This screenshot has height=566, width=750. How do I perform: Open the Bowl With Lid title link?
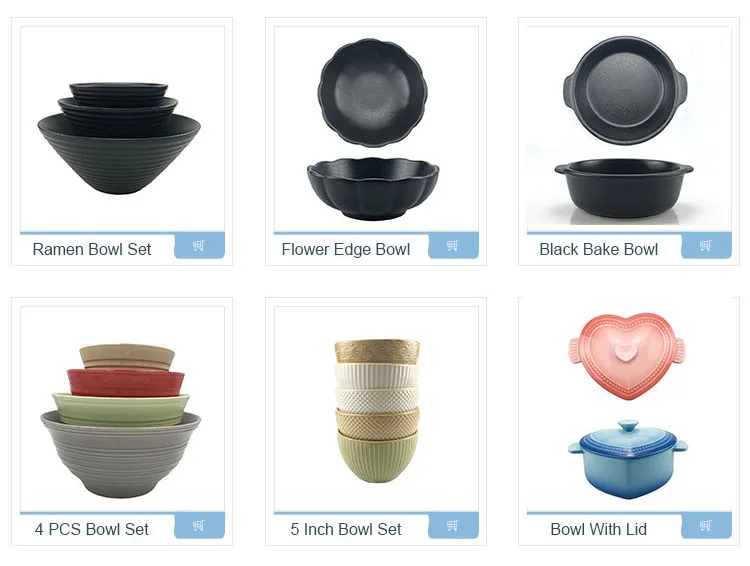tap(599, 529)
